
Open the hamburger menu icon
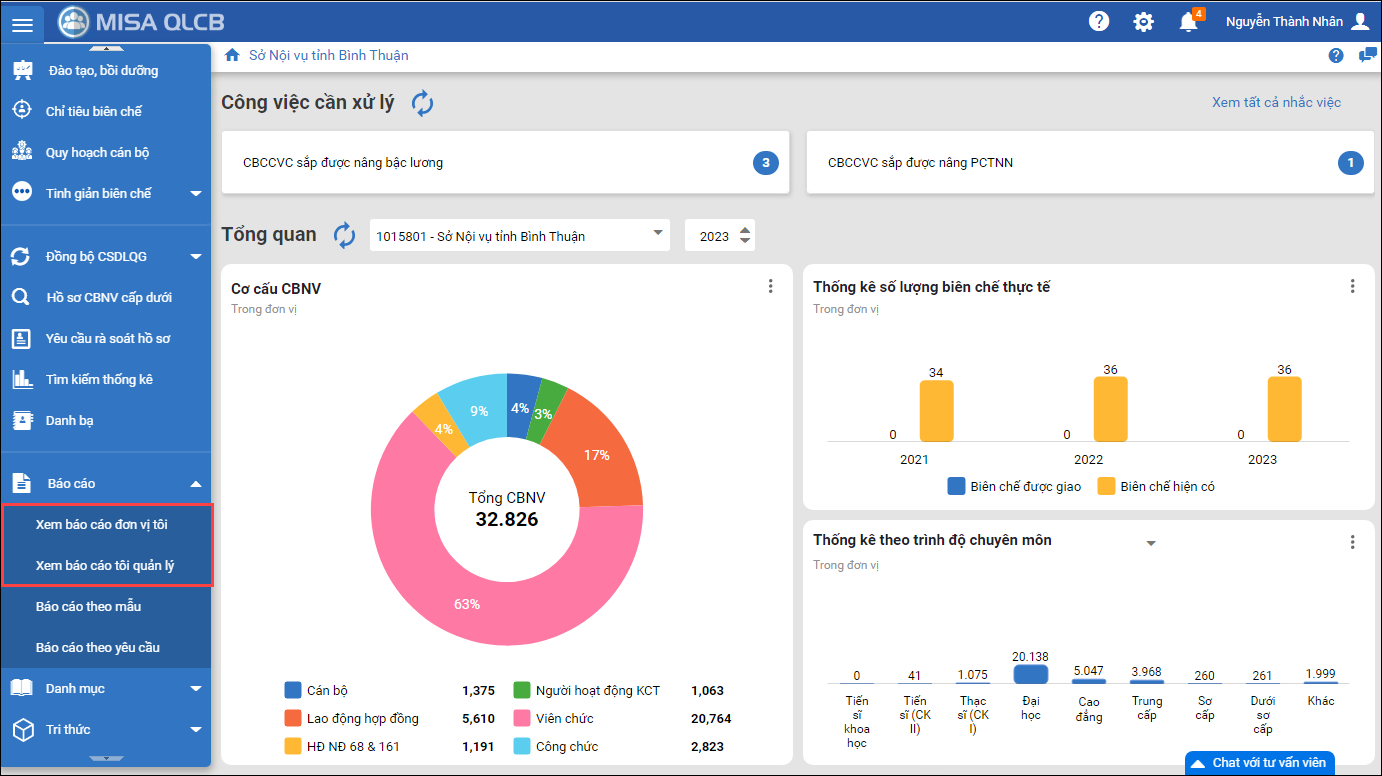[22, 22]
